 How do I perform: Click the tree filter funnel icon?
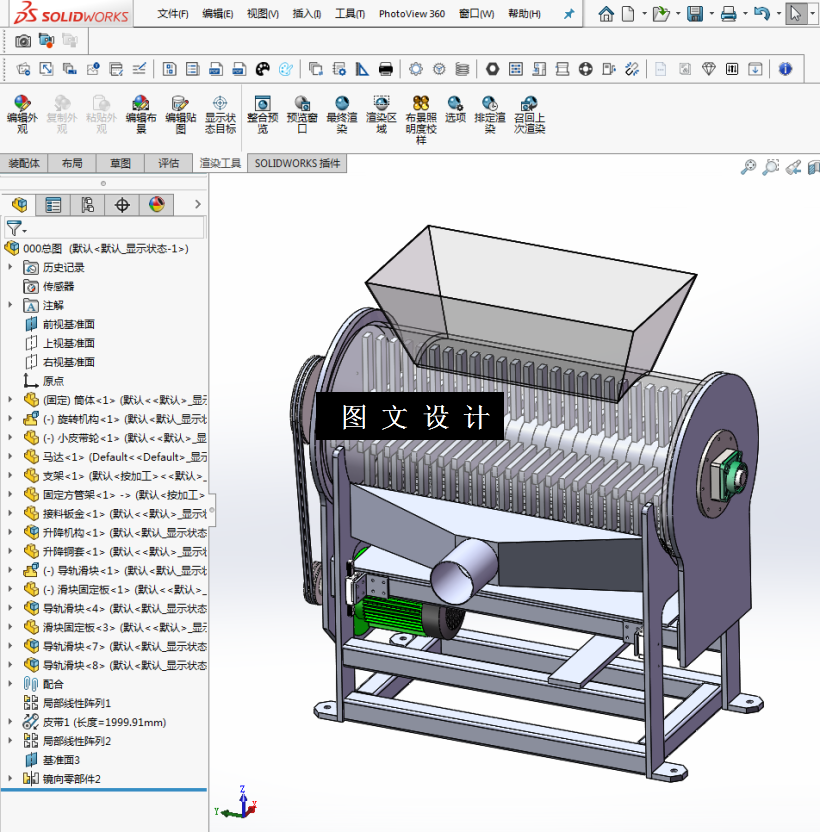pyautogui.click(x=14, y=228)
